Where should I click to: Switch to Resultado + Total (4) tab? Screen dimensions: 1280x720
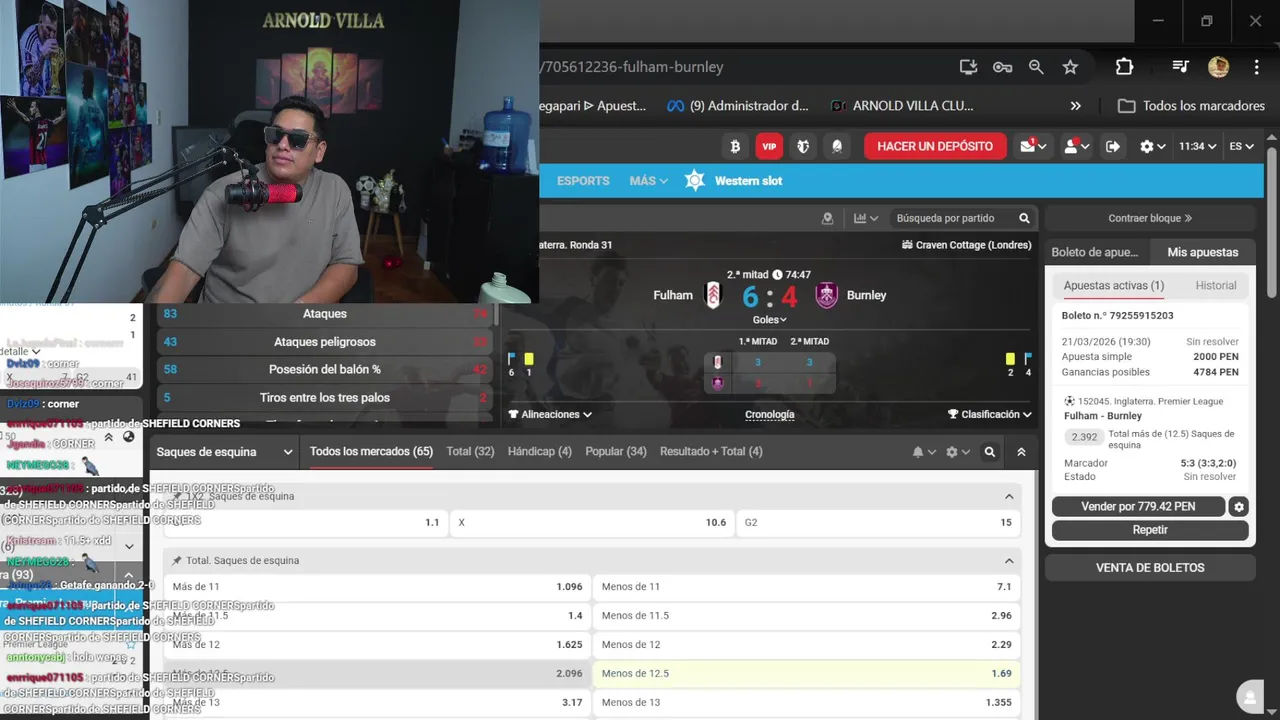(x=711, y=452)
